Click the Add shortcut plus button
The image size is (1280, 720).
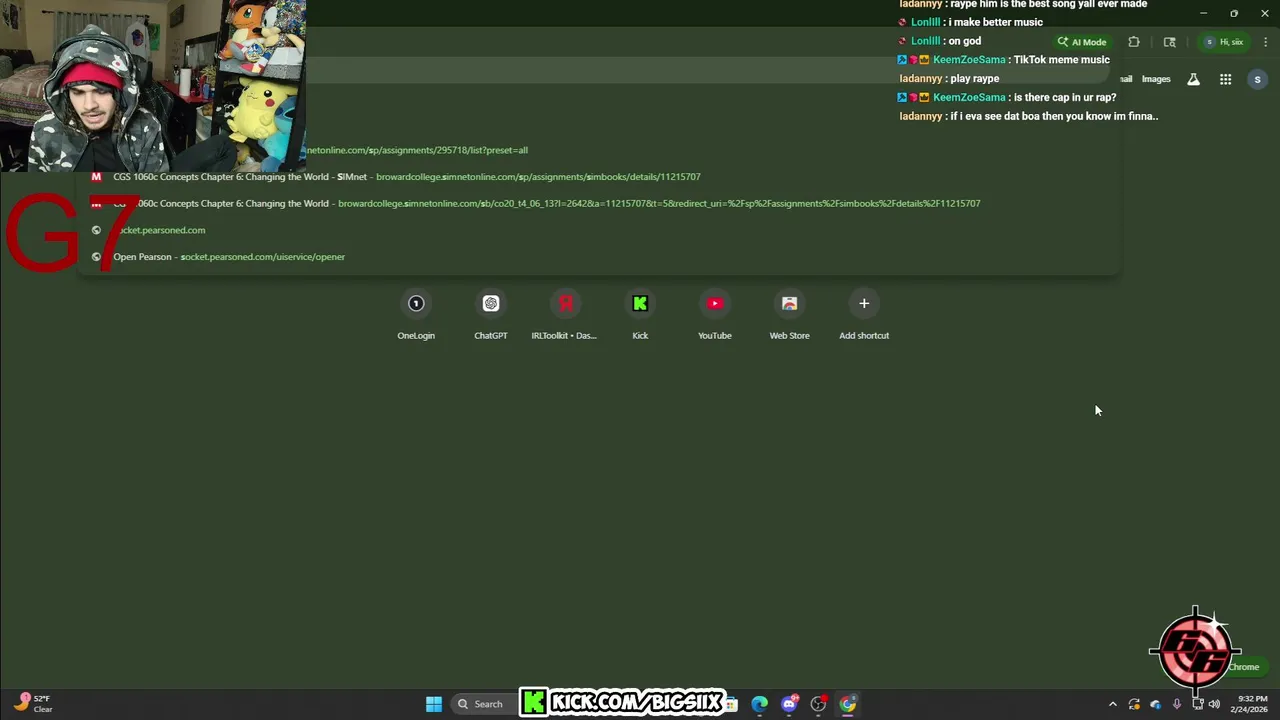coord(864,303)
